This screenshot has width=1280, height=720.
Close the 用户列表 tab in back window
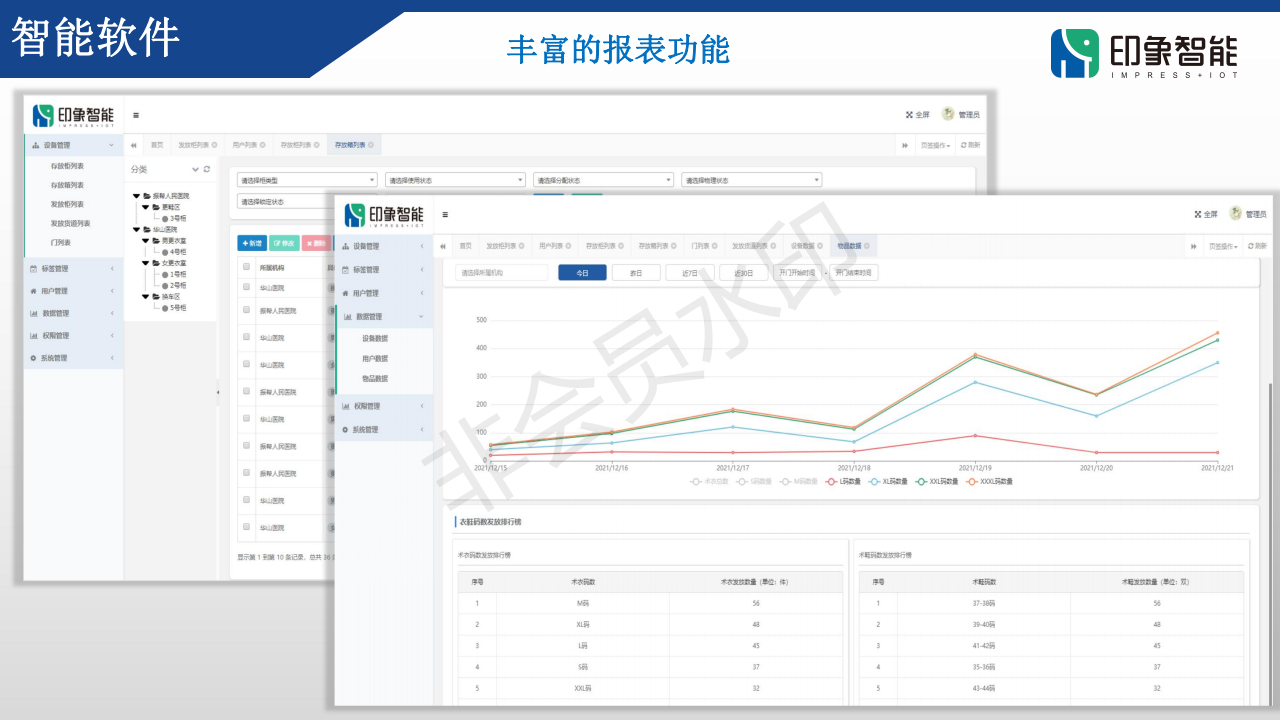click(x=262, y=145)
